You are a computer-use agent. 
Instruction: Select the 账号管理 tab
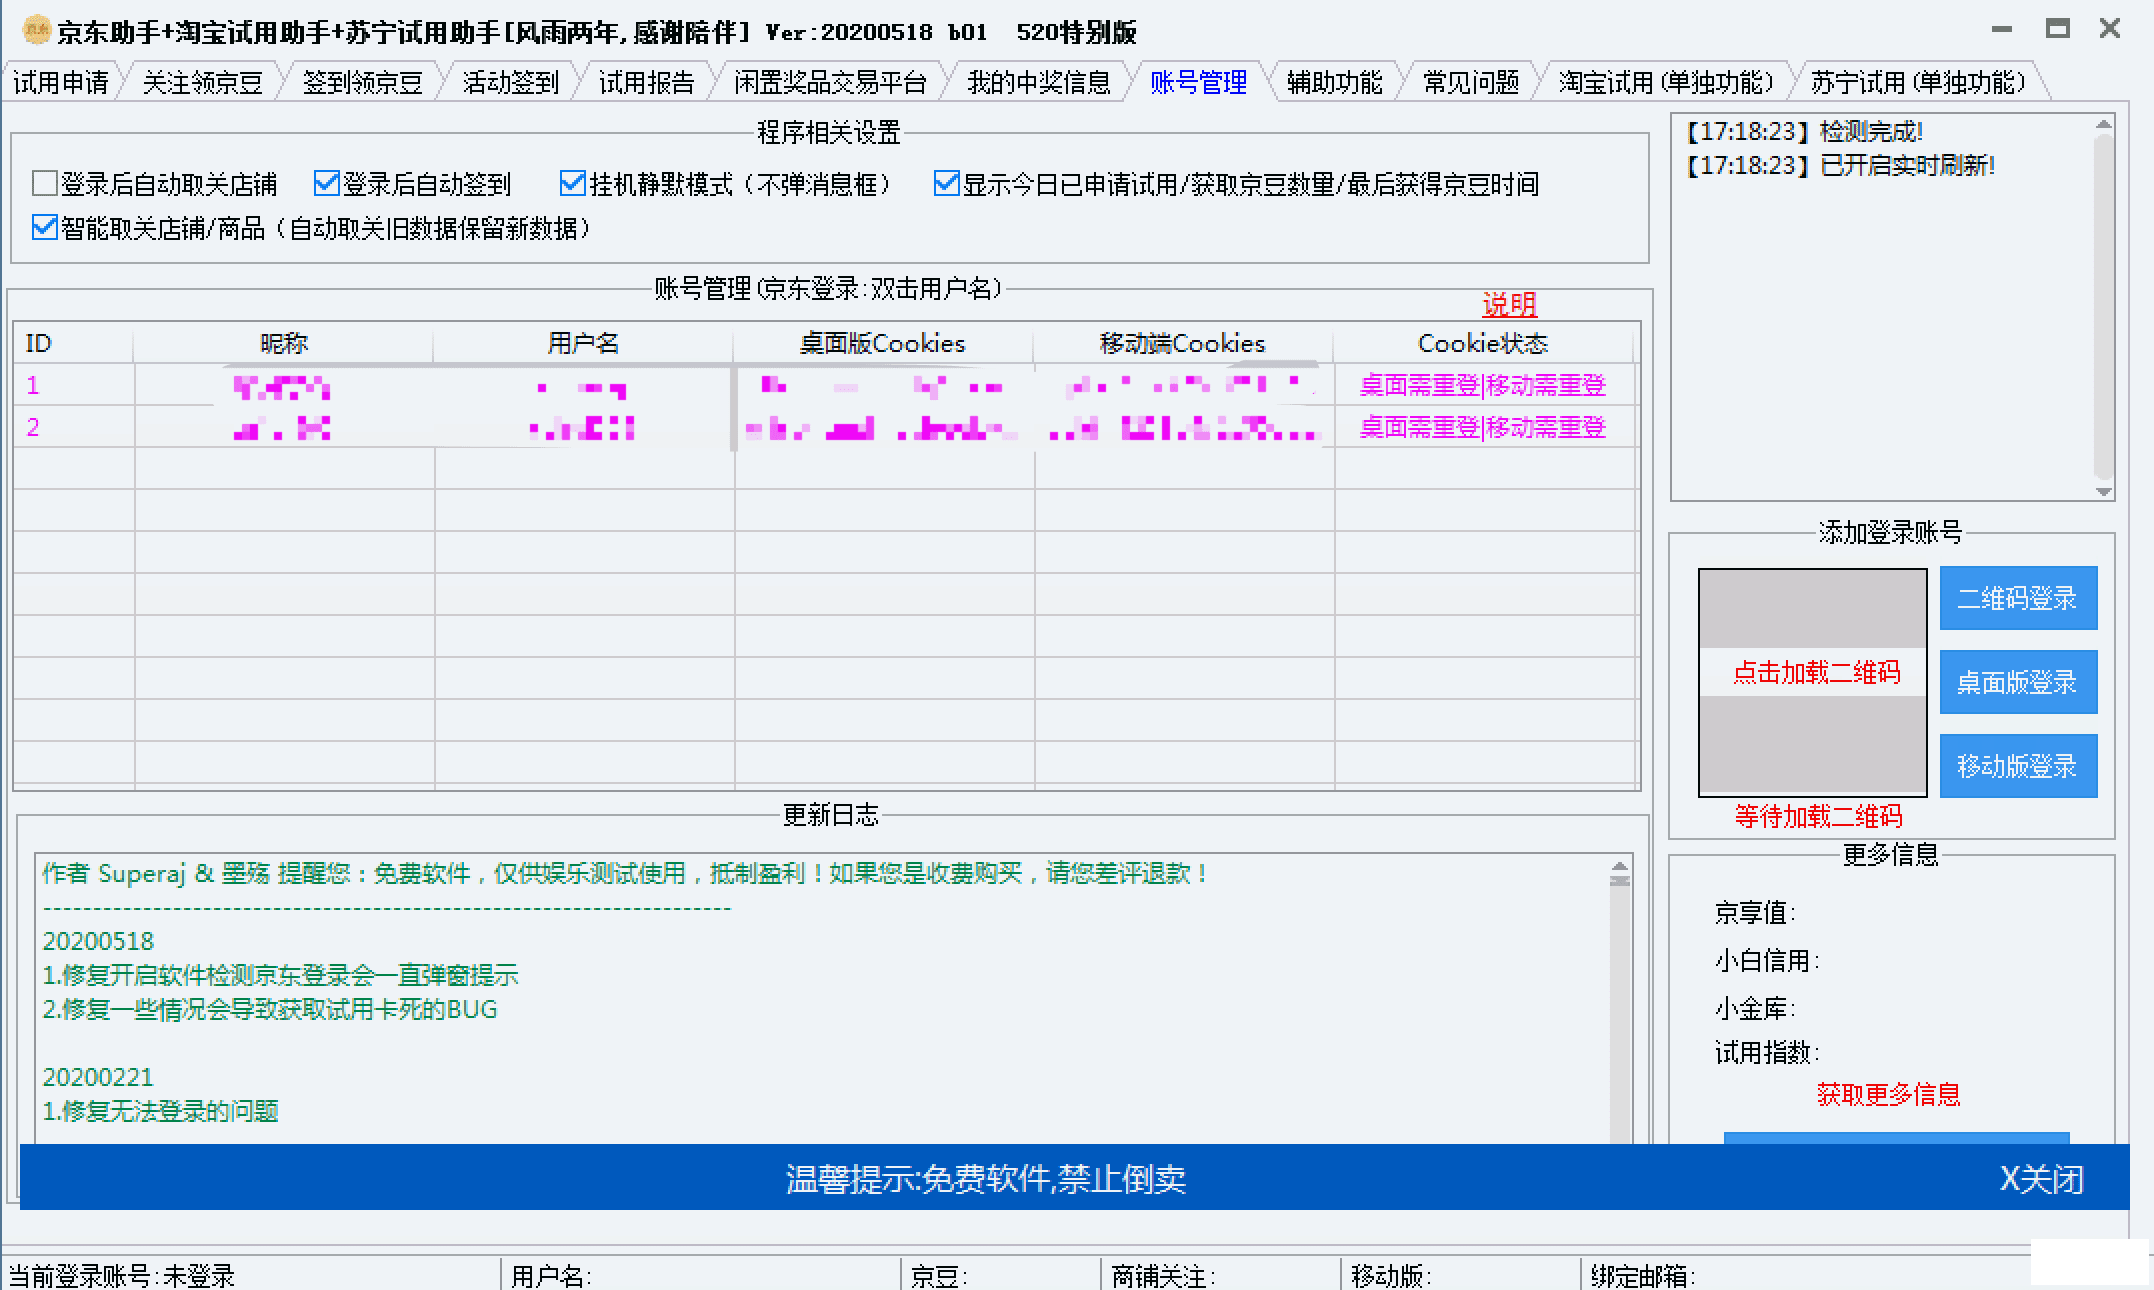click(x=1198, y=82)
